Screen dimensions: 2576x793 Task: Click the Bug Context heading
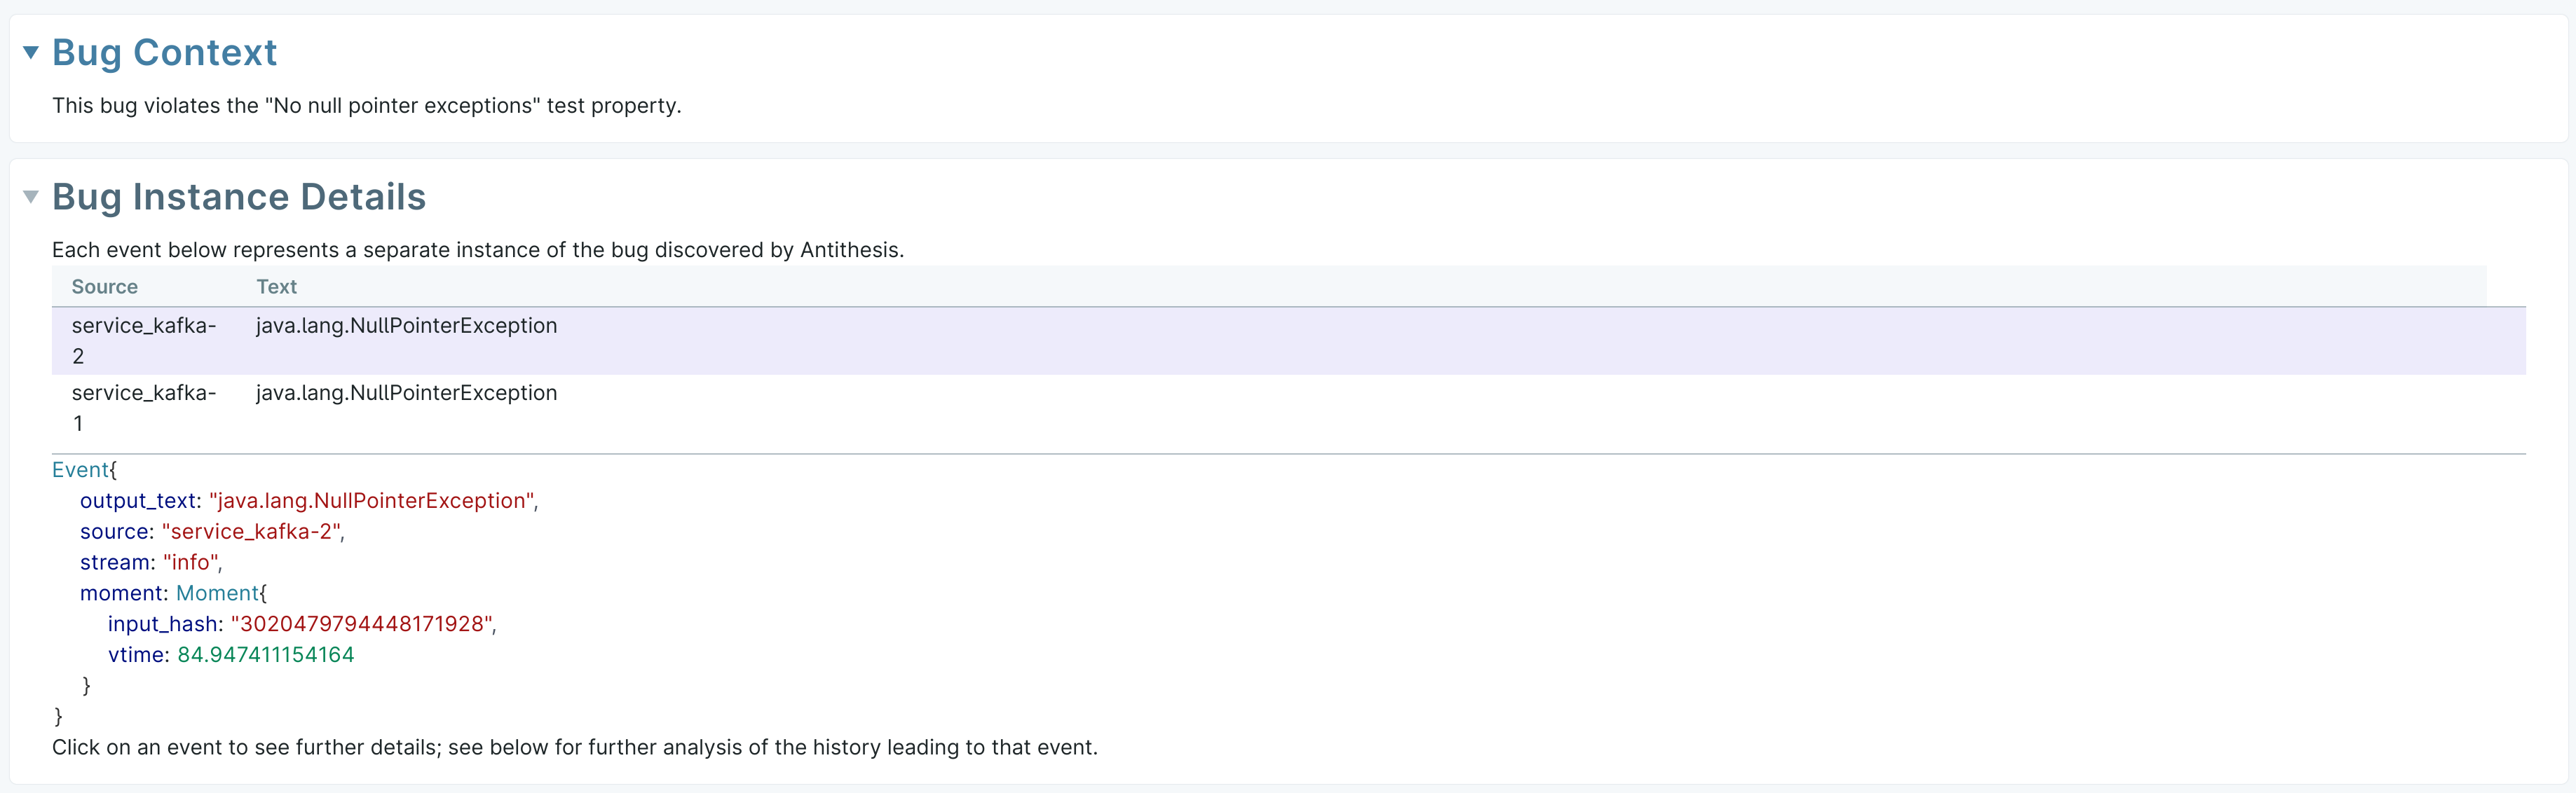(x=164, y=53)
